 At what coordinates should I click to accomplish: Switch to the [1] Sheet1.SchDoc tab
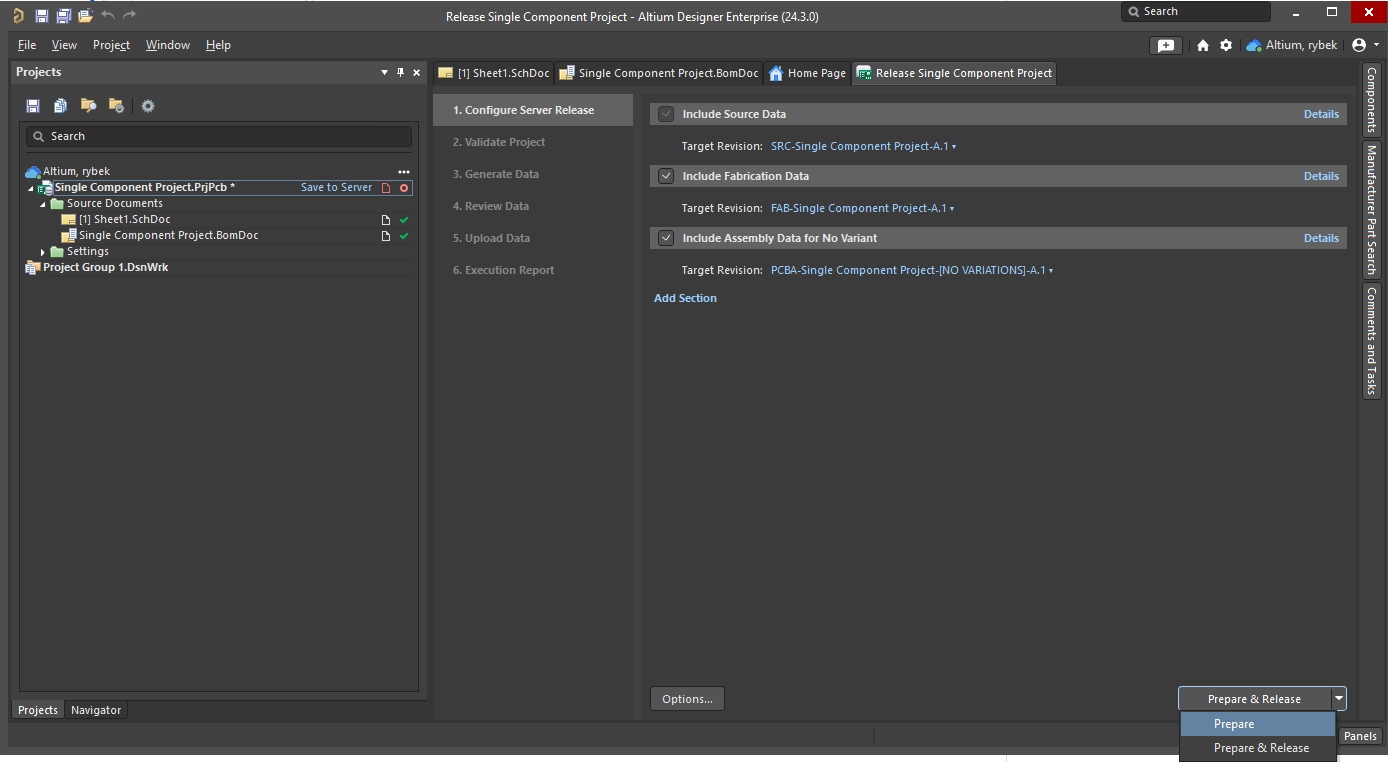[494, 73]
